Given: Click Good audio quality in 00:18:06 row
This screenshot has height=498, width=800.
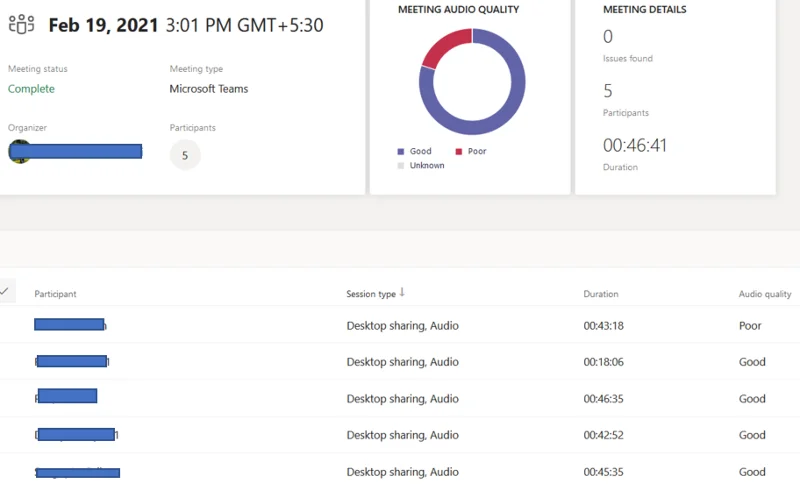Looking at the screenshot, I should (752, 362).
